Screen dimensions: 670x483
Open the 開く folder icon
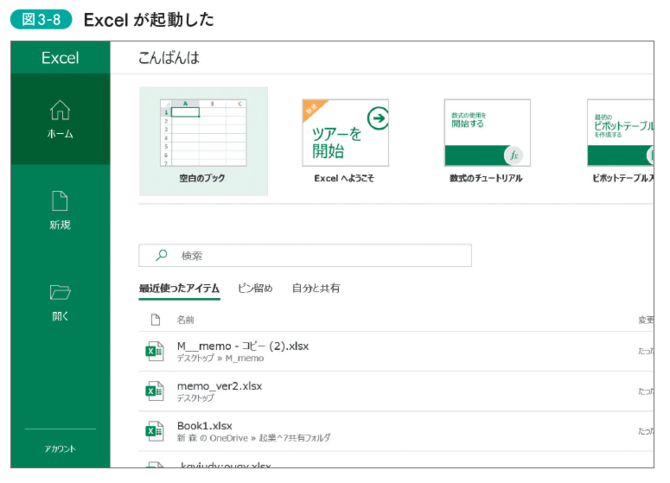point(60,292)
